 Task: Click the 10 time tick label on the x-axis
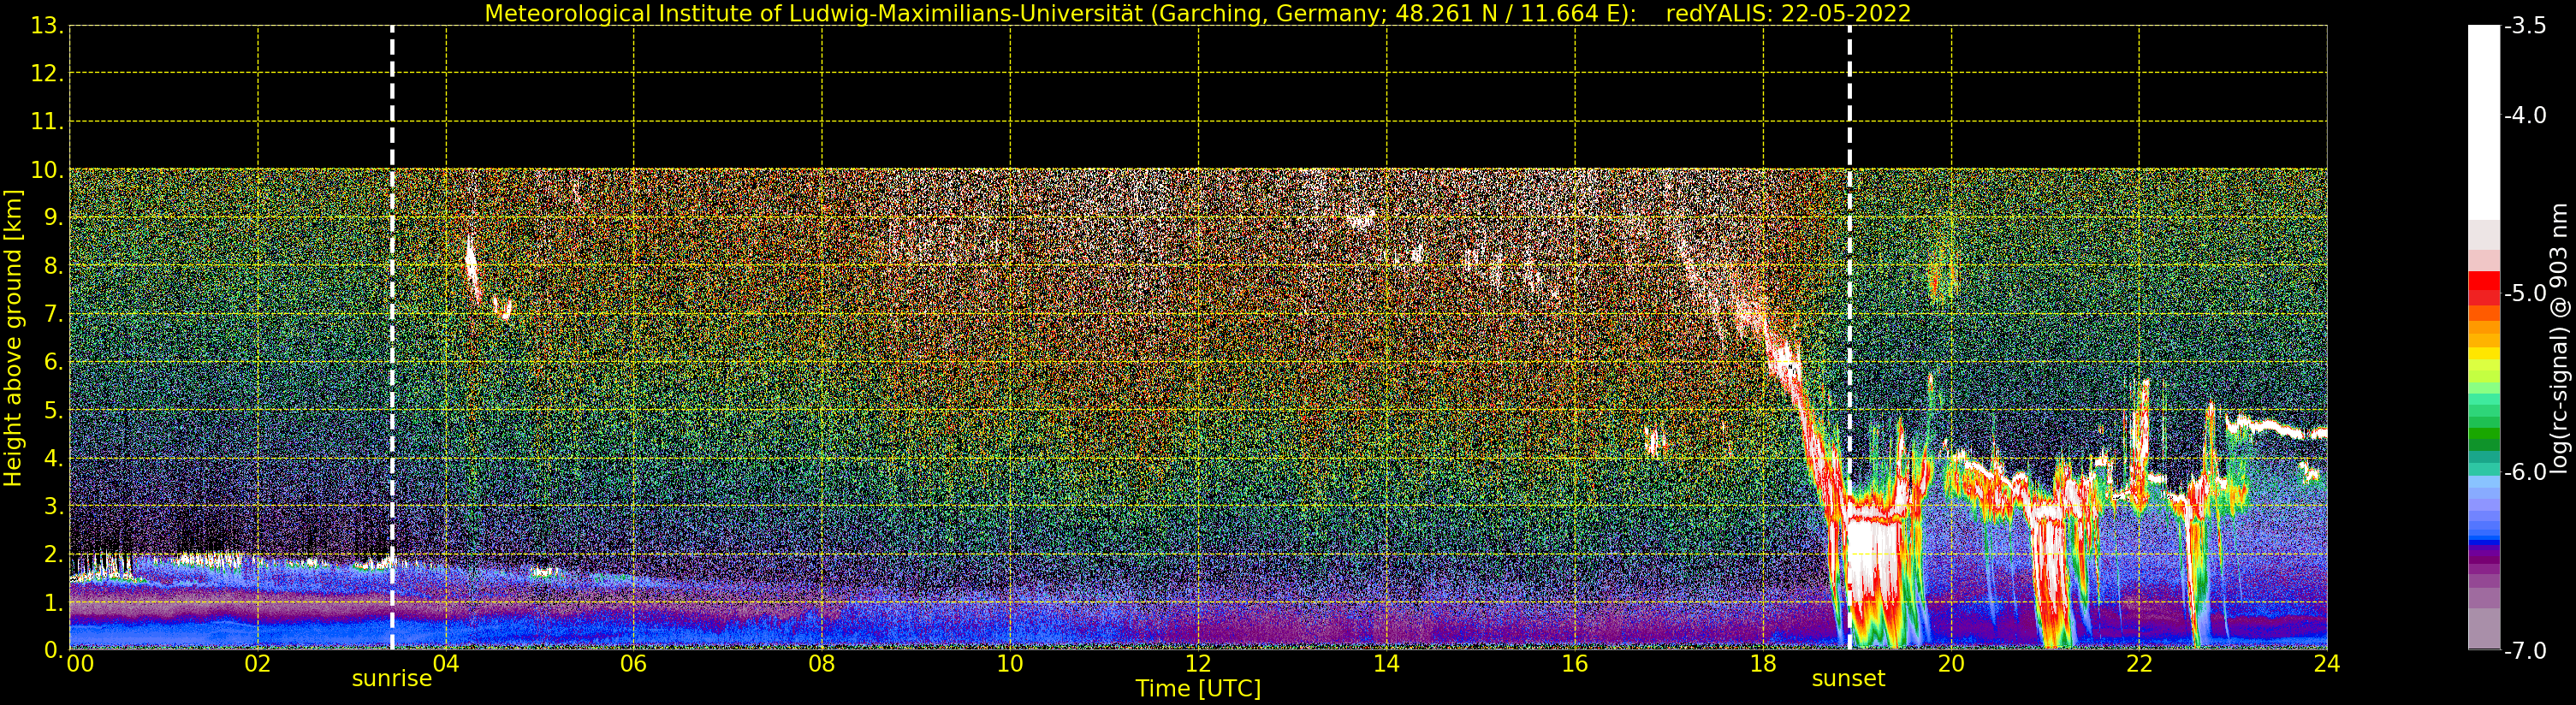tap(1010, 664)
